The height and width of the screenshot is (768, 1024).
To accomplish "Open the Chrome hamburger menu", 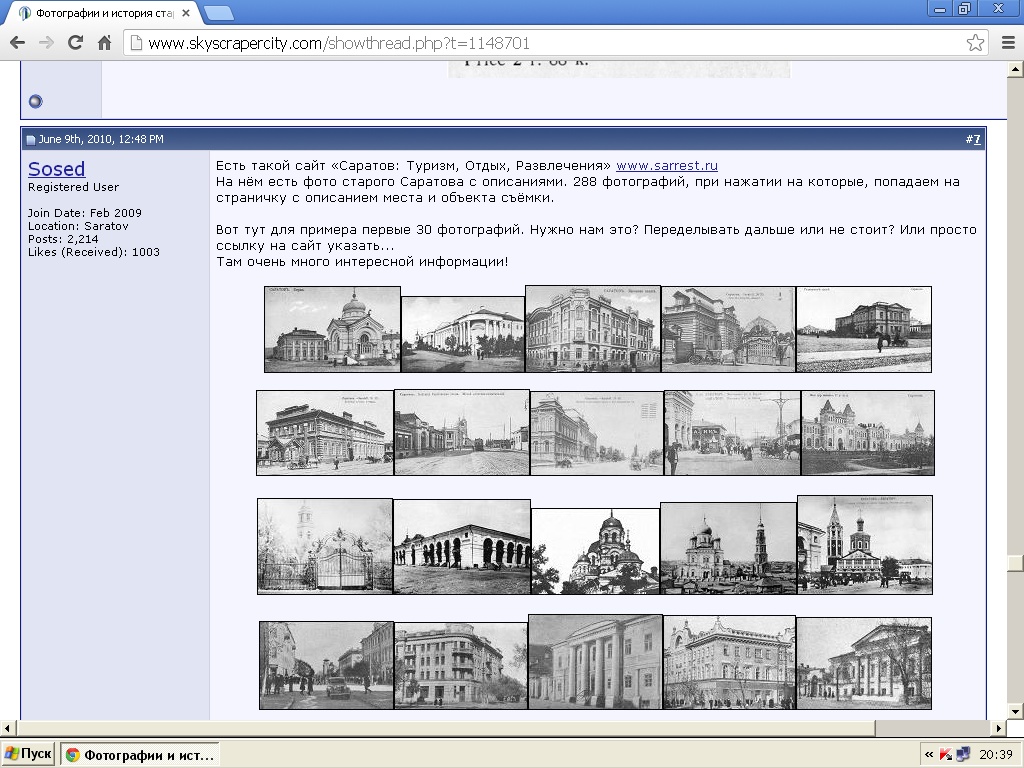I will coord(1007,43).
